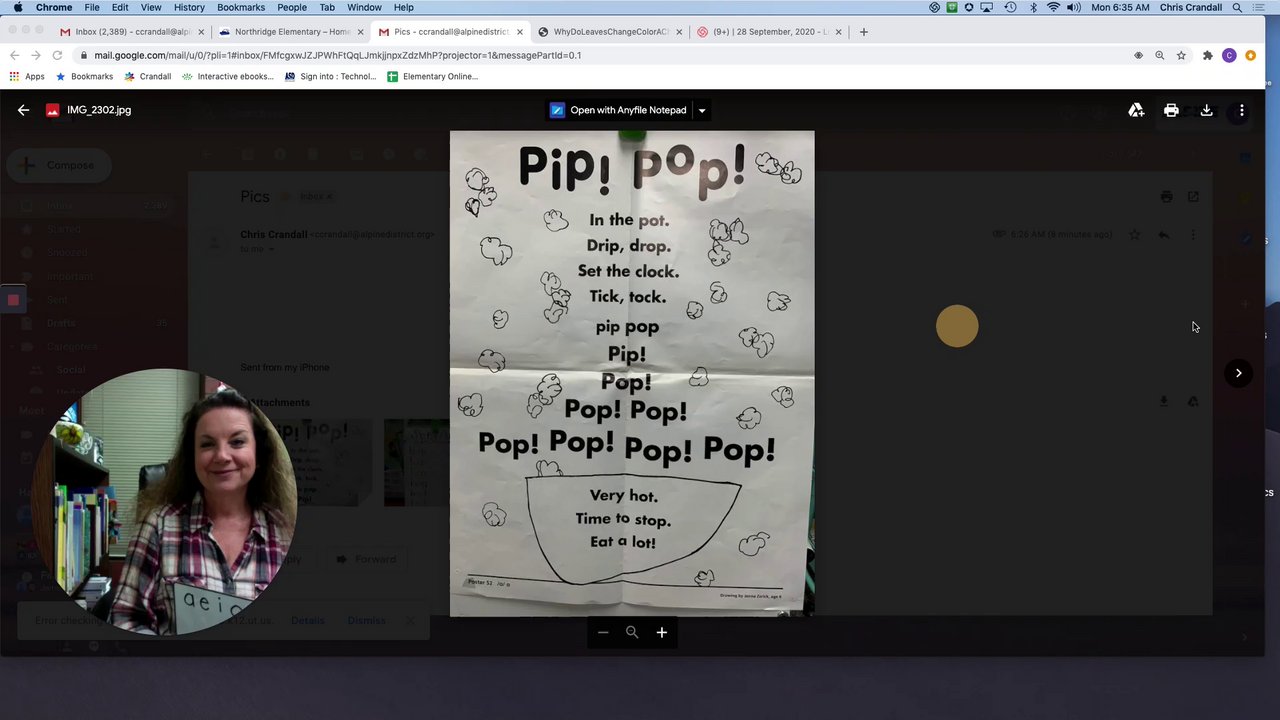Open the Chrome extensions puzzle icon
Screen dimensions: 1280x720
1208,55
